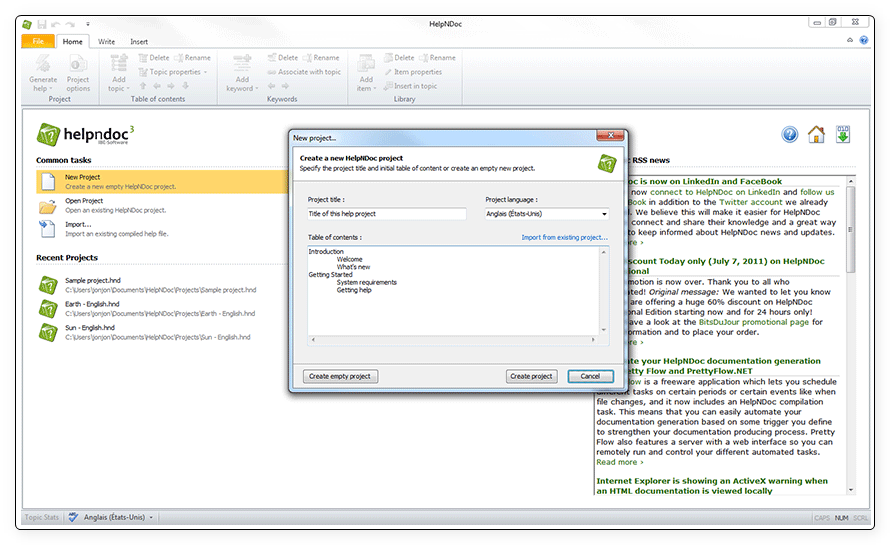Open the quick access toolbar customize arrow
Image resolution: width=890 pixels, height=545 pixels.
[x=87, y=24]
